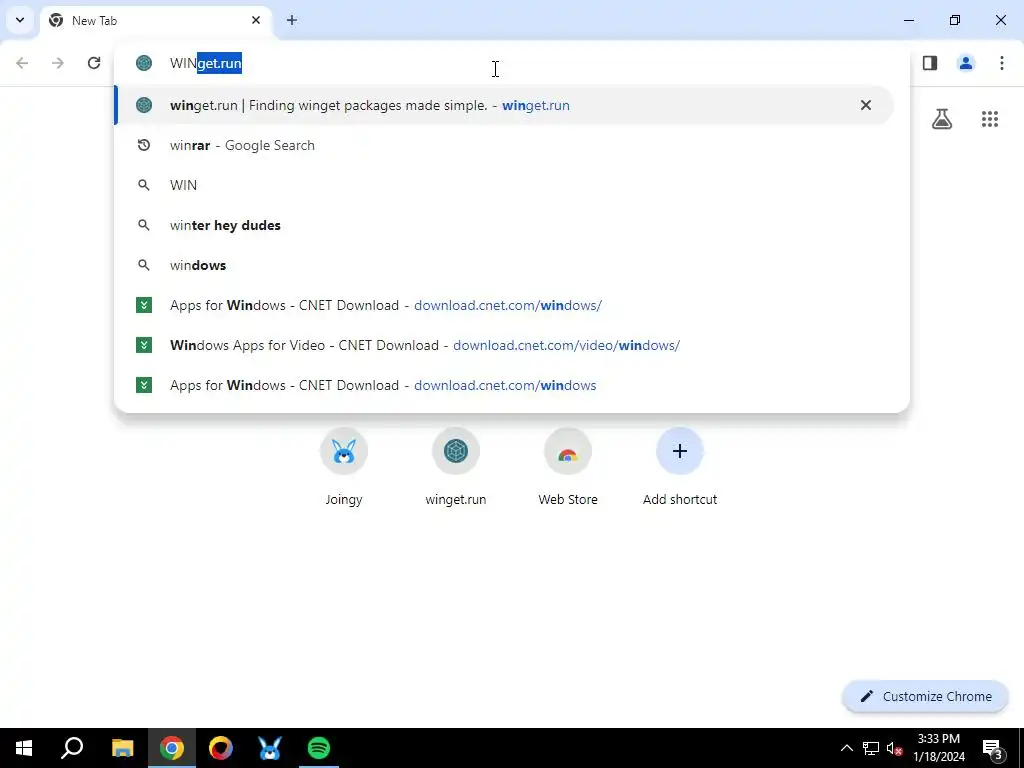The width and height of the screenshot is (1024, 768).
Task: Click the winget.run favicon in address bar
Action: tap(144, 63)
